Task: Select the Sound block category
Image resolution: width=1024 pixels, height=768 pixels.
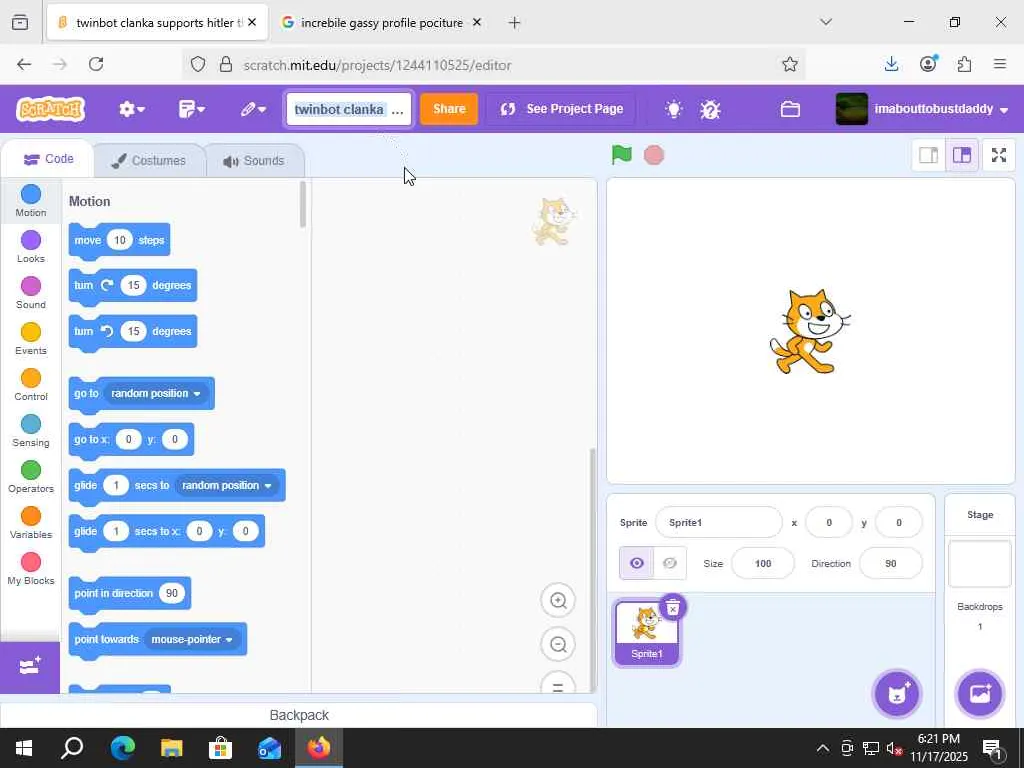Action: click(31, 293)
